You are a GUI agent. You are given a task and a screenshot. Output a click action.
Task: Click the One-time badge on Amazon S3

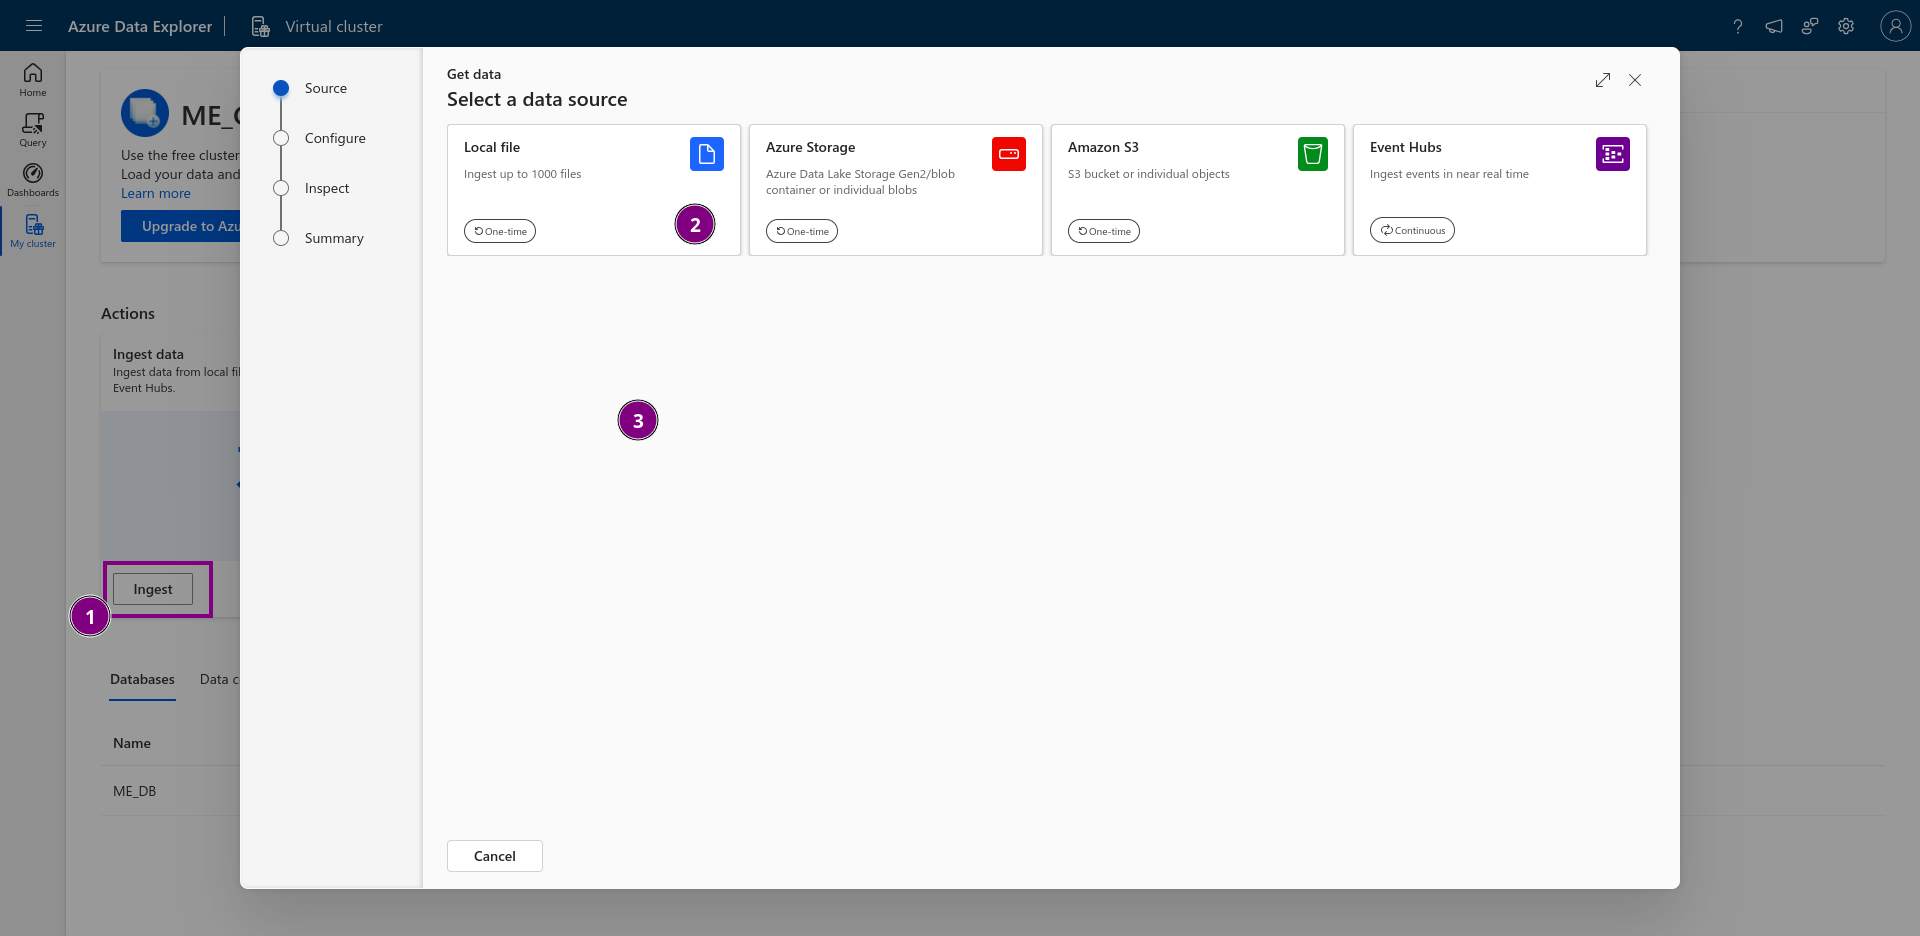click(1104, 231)
